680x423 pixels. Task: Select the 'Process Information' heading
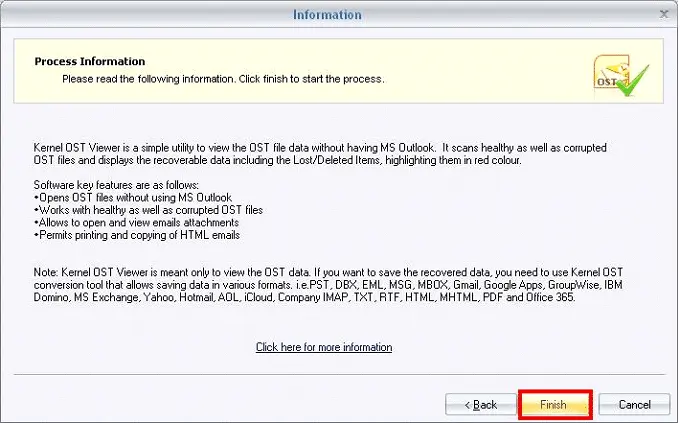click(90, 61)
